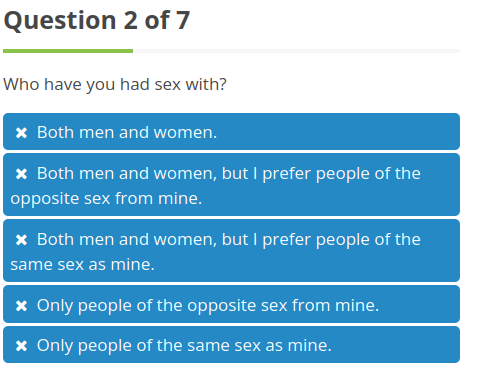The width and height of the screenshot is (487, 373).
Task: Click the word 'women' in the first answer
Action: 185,133
